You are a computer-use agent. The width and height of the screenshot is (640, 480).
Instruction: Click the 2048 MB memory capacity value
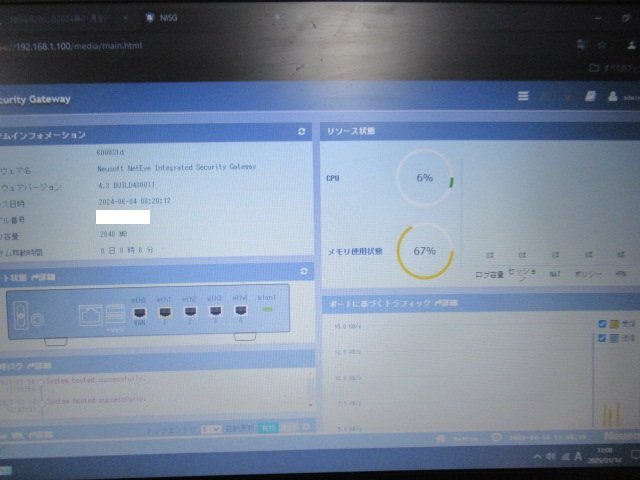point(113,234)
